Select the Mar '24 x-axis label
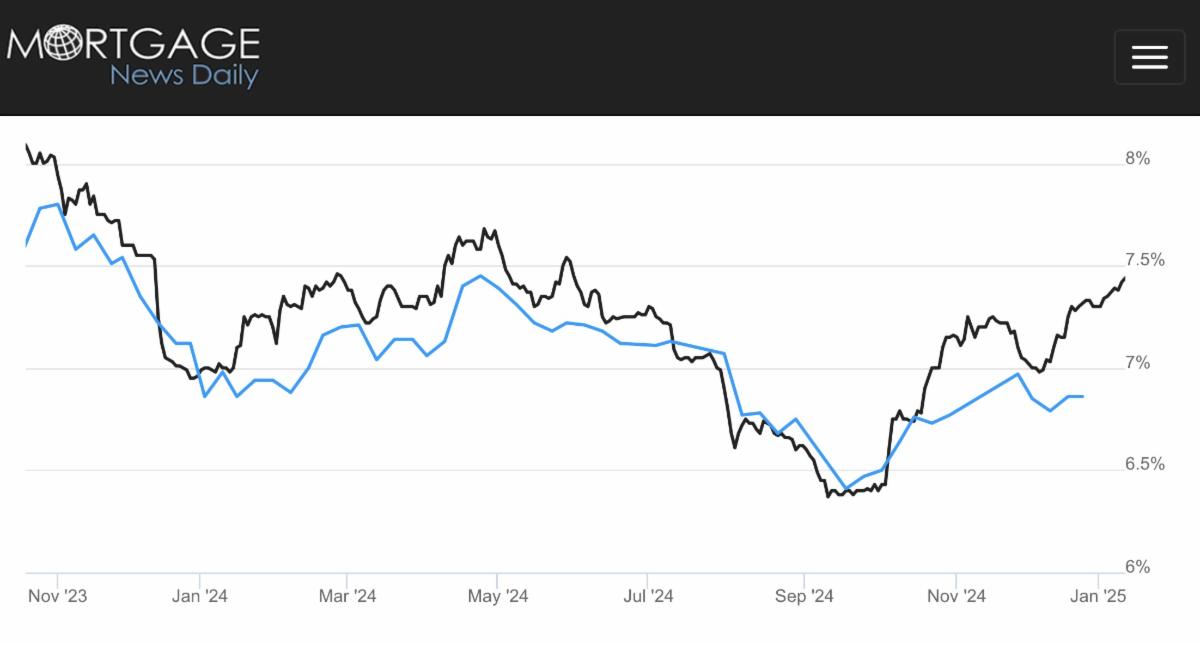1200x645 pixels. coord(347,596)
